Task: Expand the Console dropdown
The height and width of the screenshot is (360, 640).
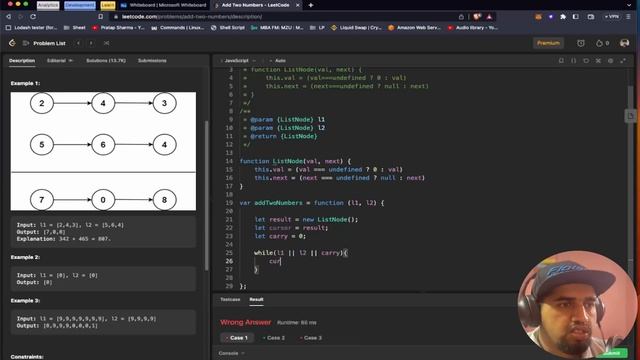Action: [231, 353]
